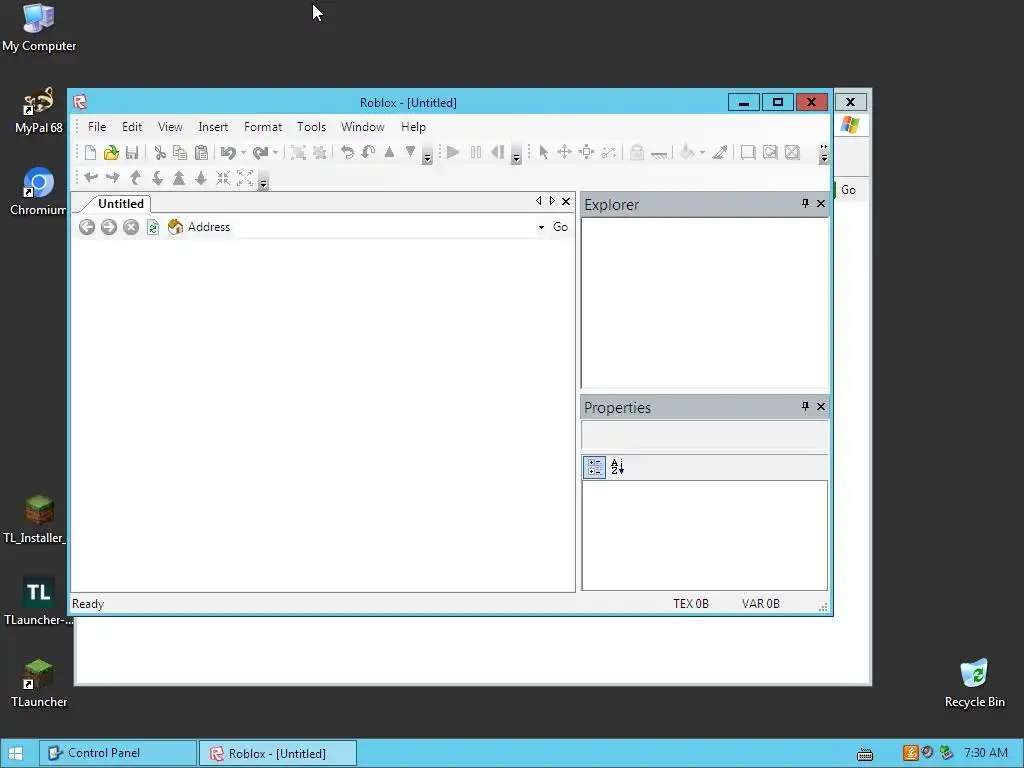Zoom camera out with the down-arrow icon
Viewport: 1024px width, 768px height.
click(200, 178)
